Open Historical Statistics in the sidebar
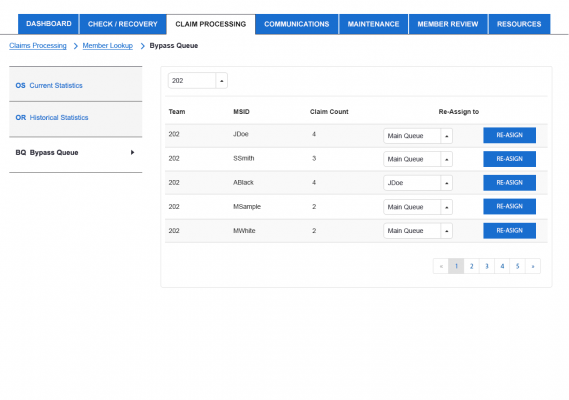This screenshot has width=569, height=400. point(75,118)
